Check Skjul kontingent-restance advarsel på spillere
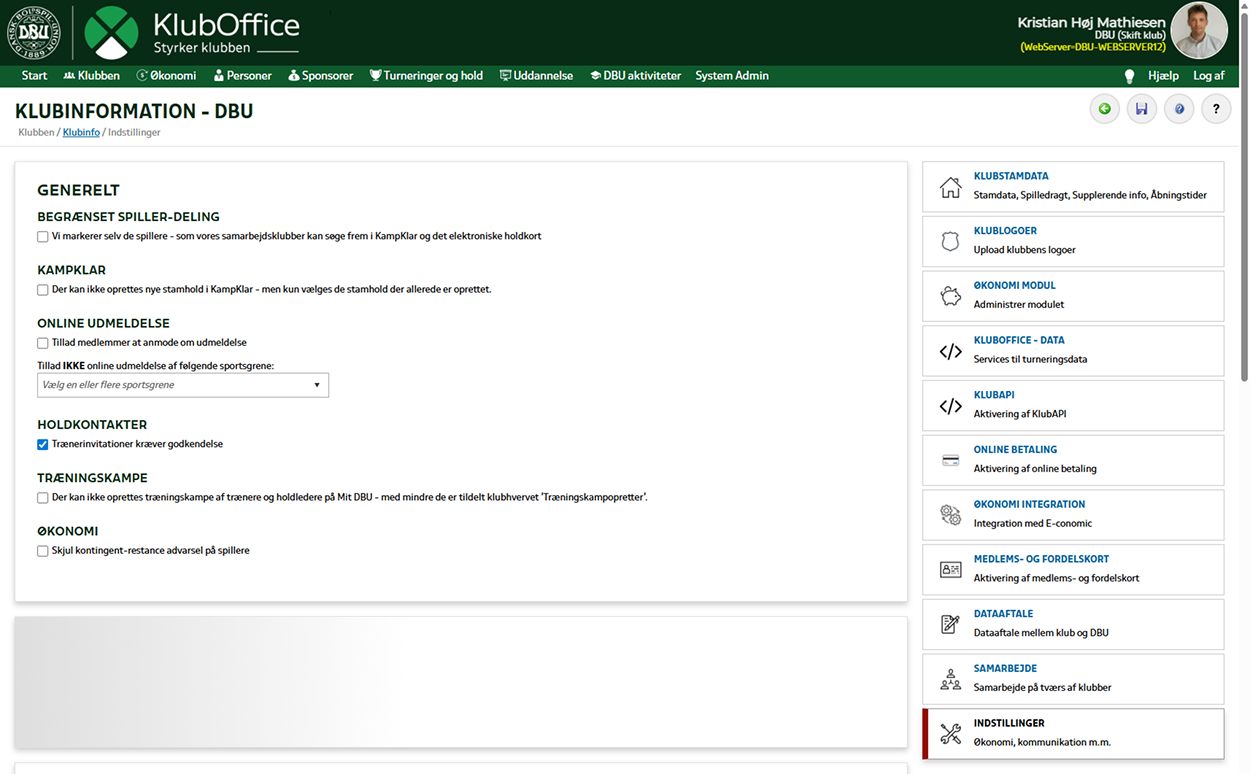 (x=43, y=551)
